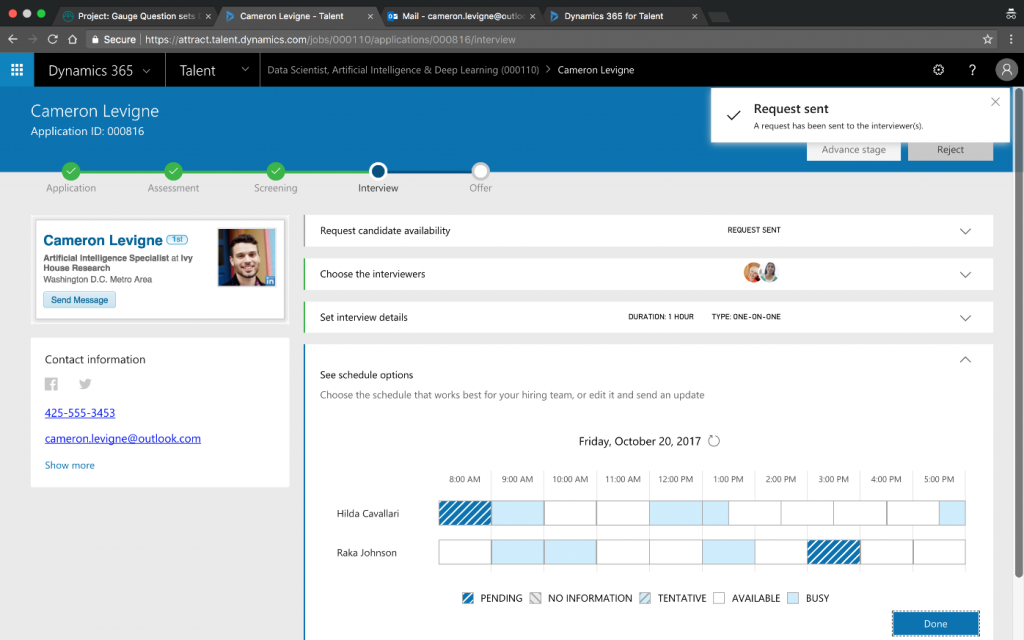Screen dimensions: 1024x640
Task: Open the candidate's Facebook profile icon
Action: 52,384
